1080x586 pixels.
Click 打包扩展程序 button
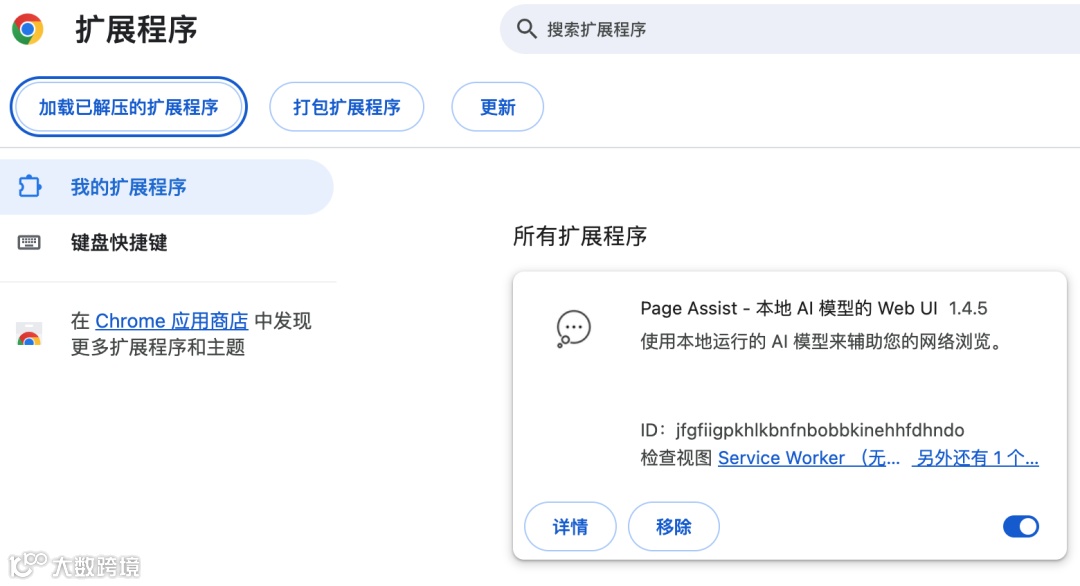(x=346, y=107)
